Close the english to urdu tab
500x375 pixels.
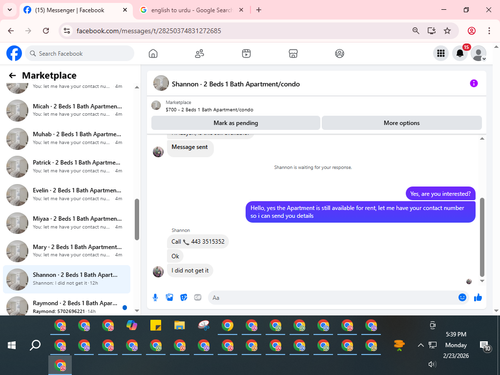point(241,10)
